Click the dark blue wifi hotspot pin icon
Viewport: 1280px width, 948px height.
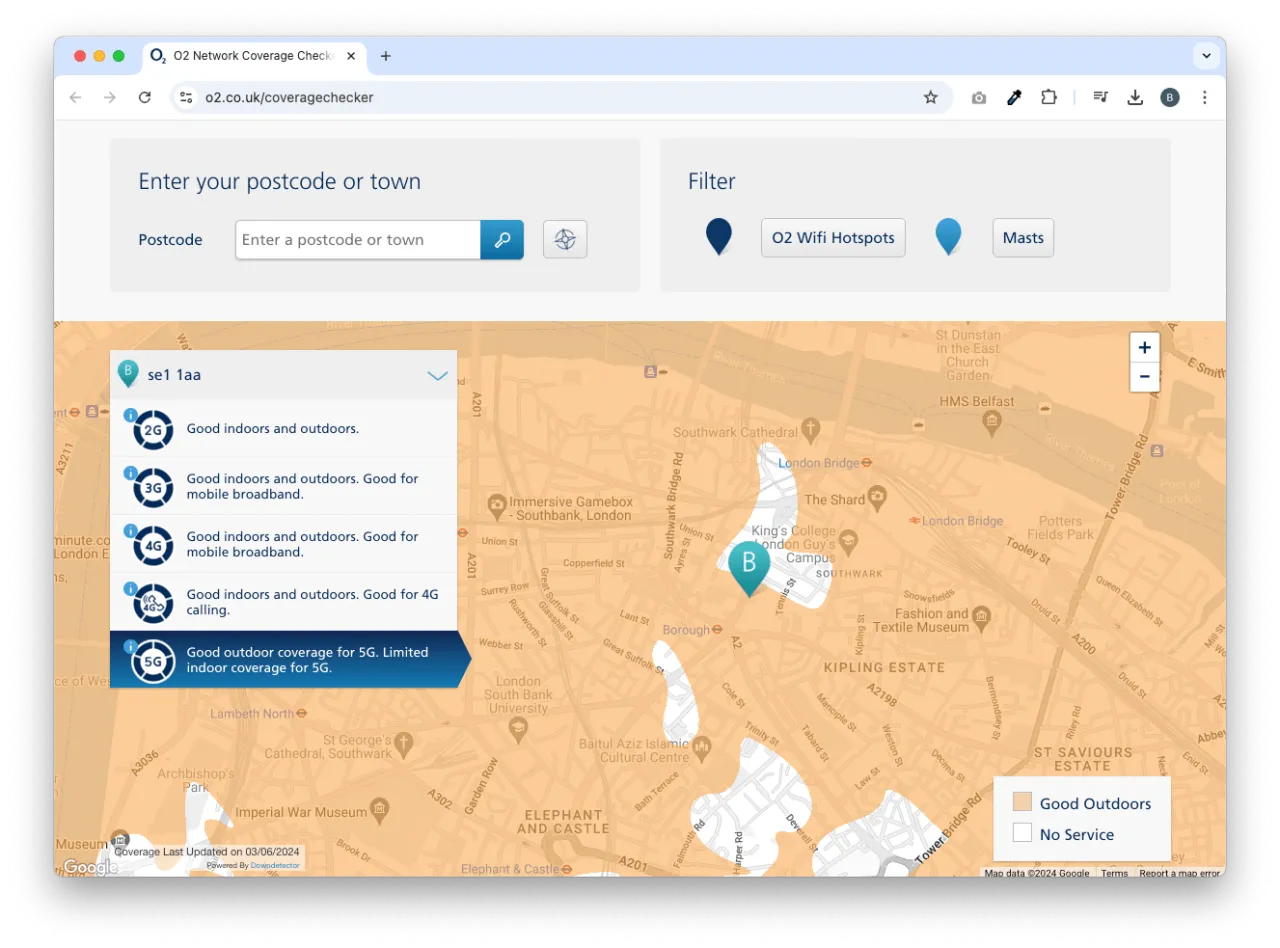click(719, 237)
